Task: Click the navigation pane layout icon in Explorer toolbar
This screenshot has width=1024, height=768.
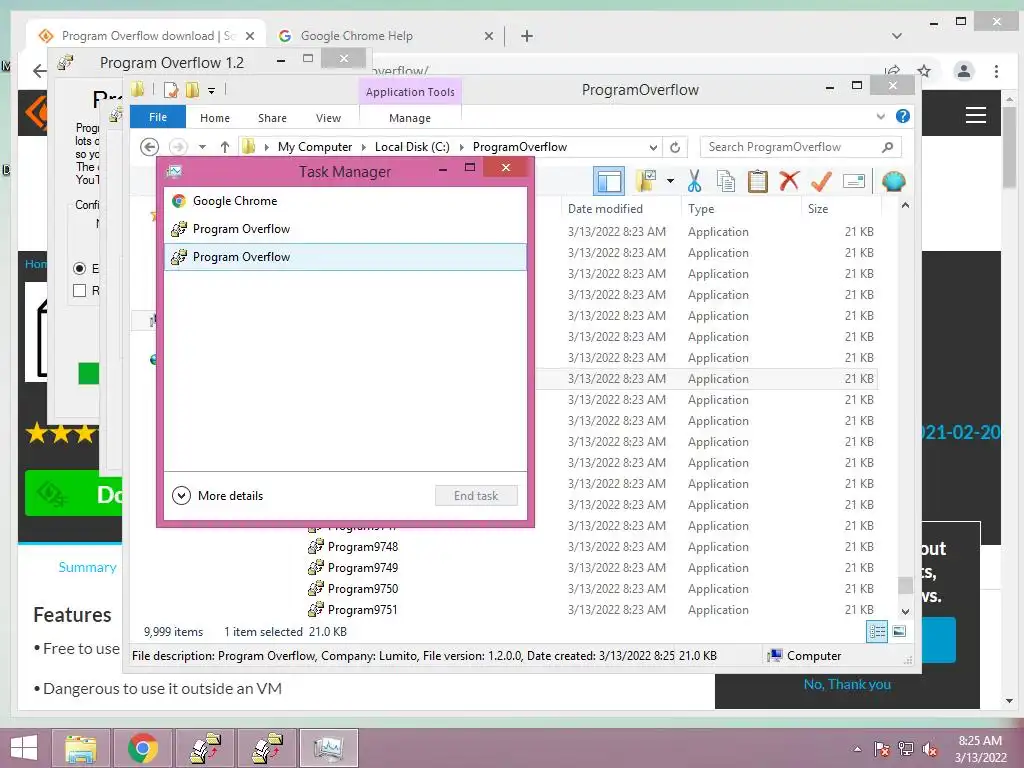Action: [609, 181]
